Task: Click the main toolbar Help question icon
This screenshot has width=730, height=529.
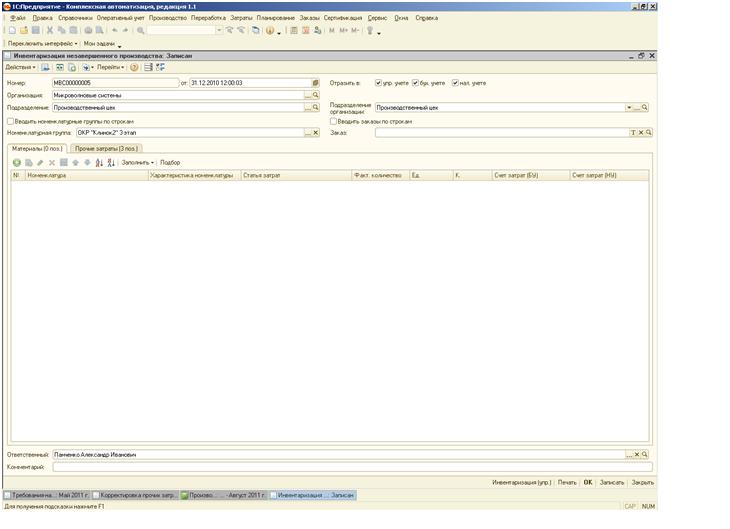Action: coord(270,30)
